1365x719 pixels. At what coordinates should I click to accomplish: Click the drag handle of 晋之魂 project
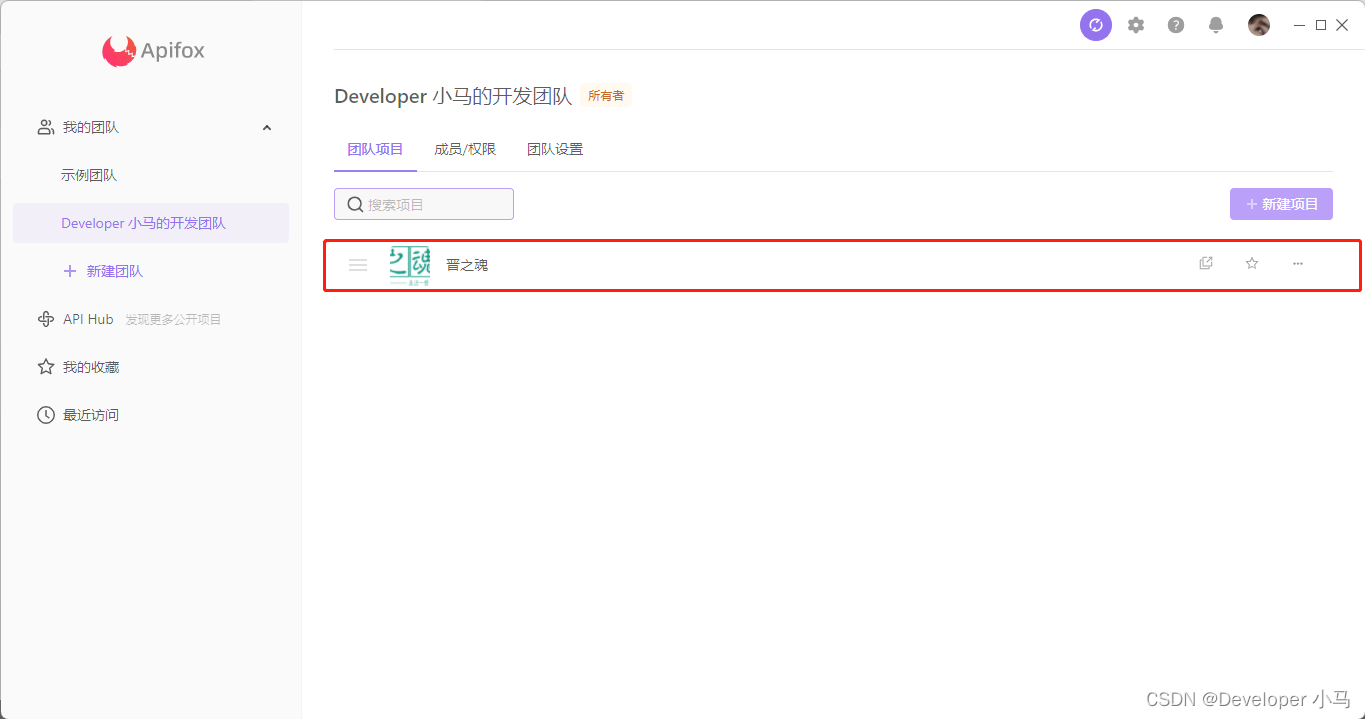(x=358, y=265)
